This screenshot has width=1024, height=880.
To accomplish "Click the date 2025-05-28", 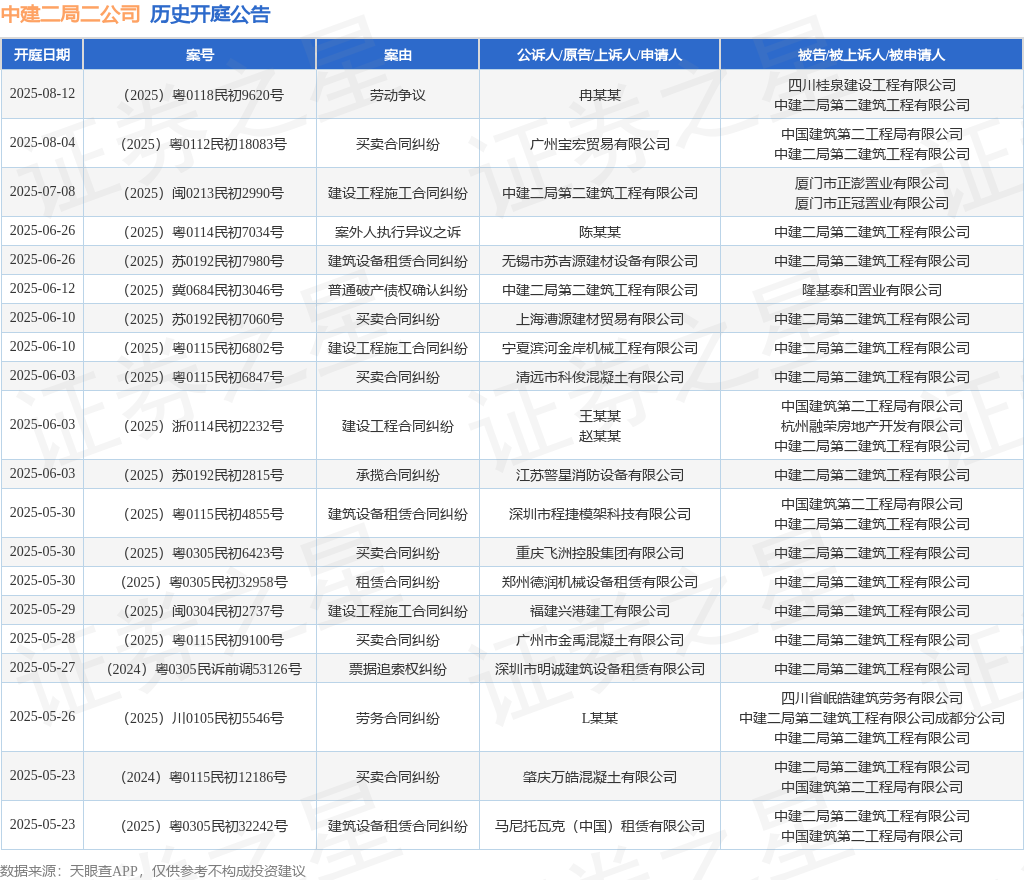I will (x=42, y=638).
